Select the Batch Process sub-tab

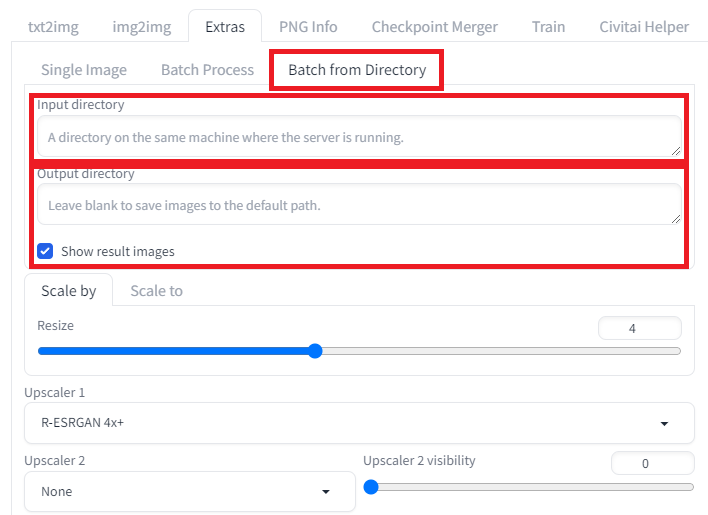tap(207, 70)
